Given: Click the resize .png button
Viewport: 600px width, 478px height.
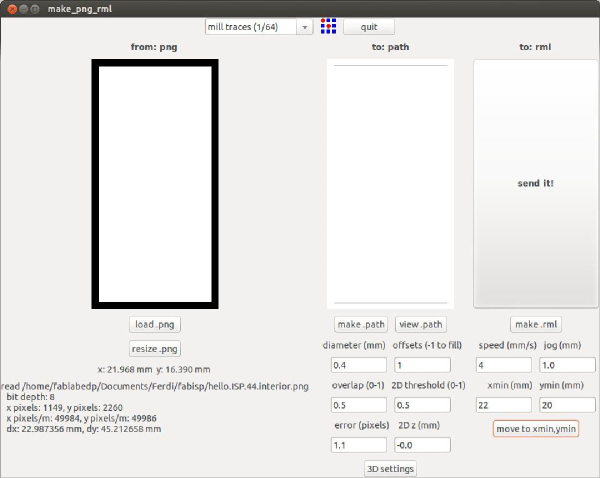Looking at the screenshot, I should (155, 349).
